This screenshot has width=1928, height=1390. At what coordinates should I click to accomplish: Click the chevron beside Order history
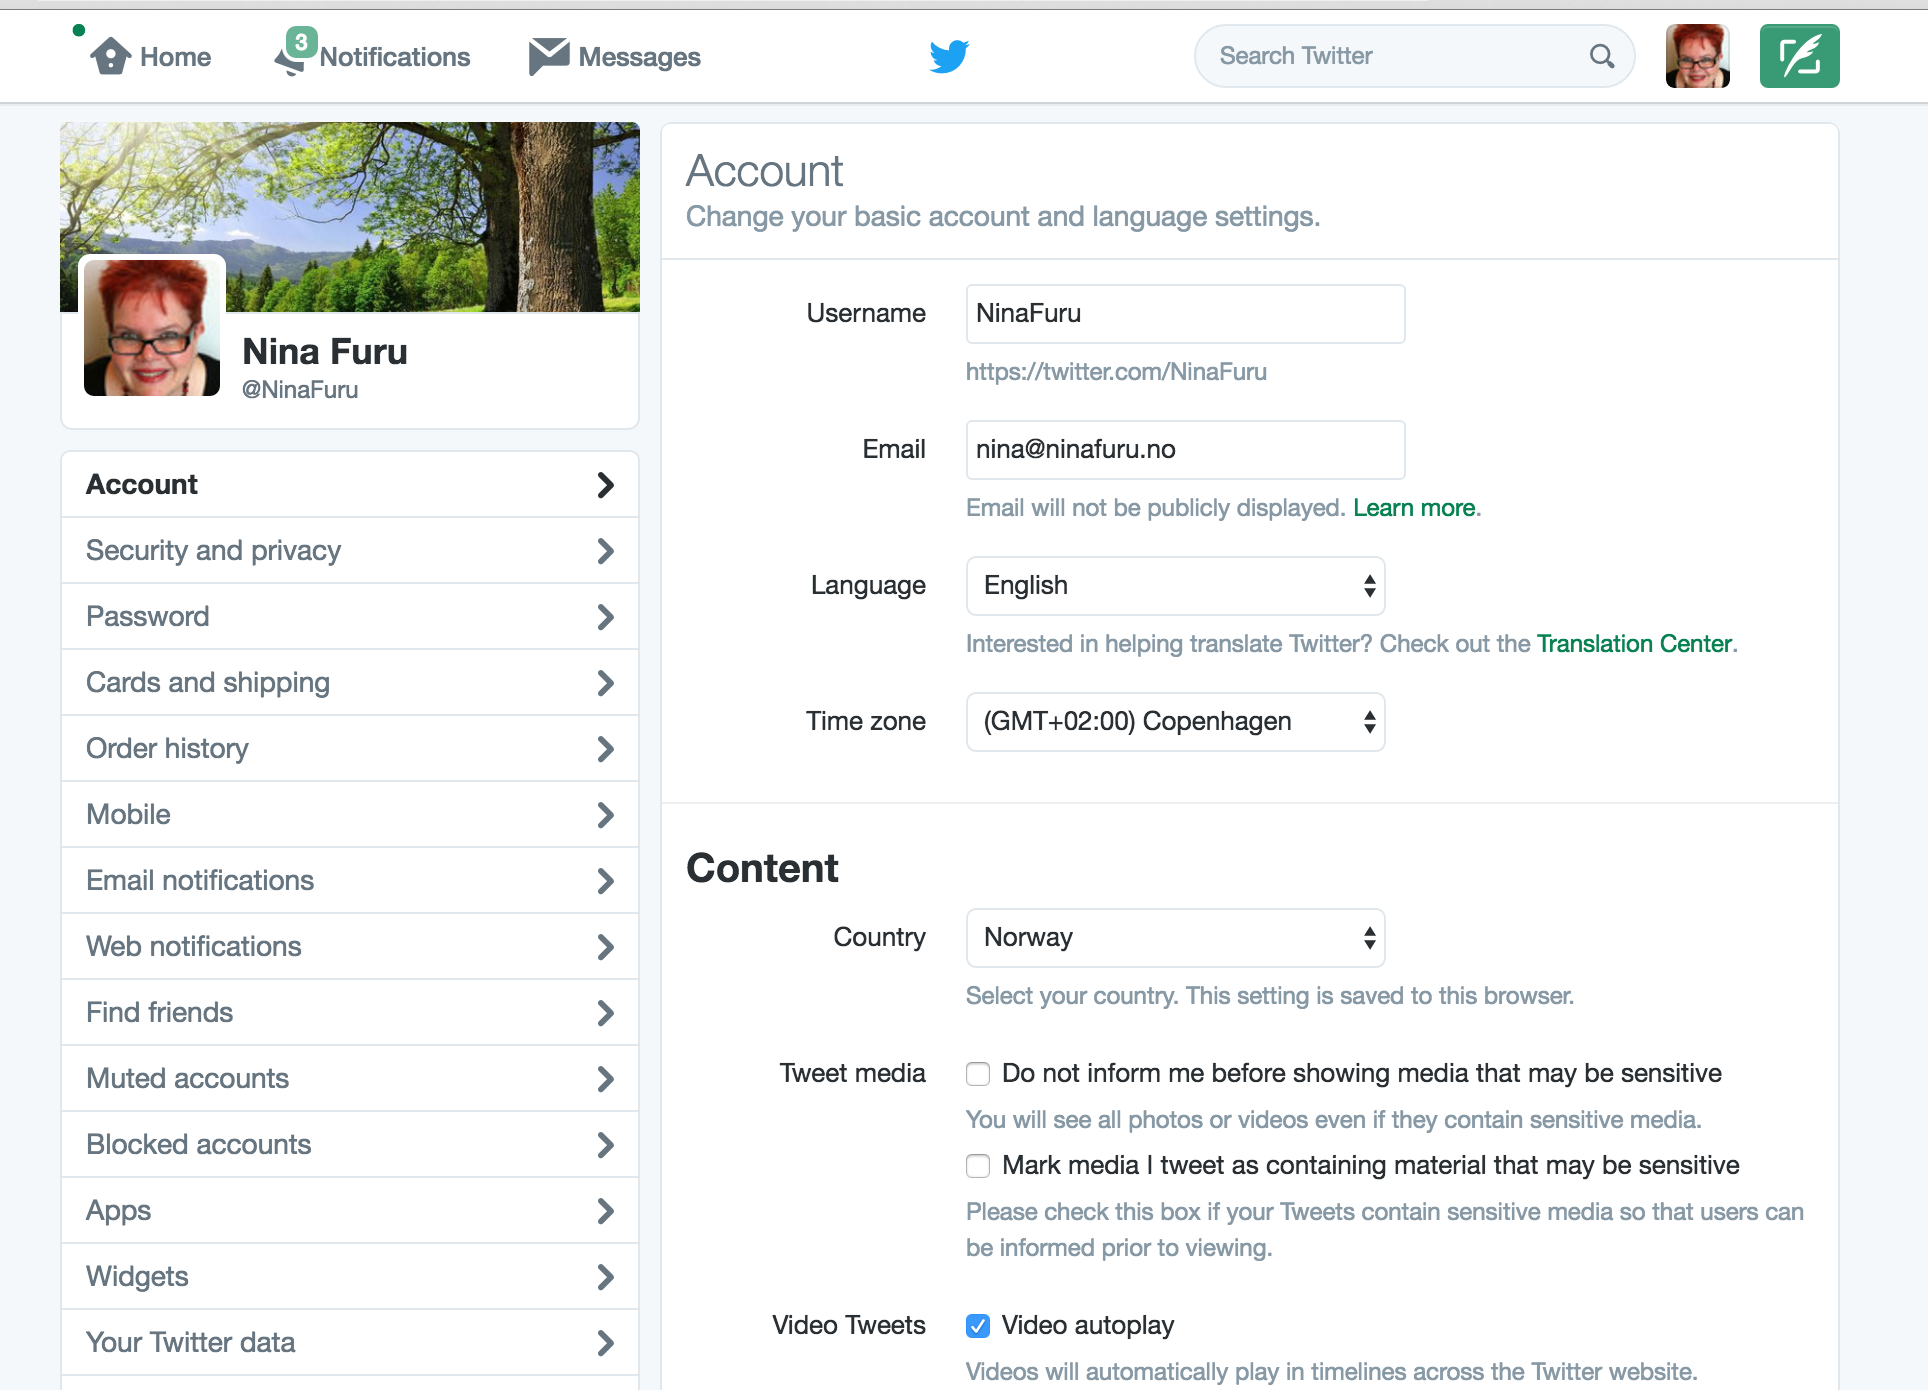tap(605, 749)
